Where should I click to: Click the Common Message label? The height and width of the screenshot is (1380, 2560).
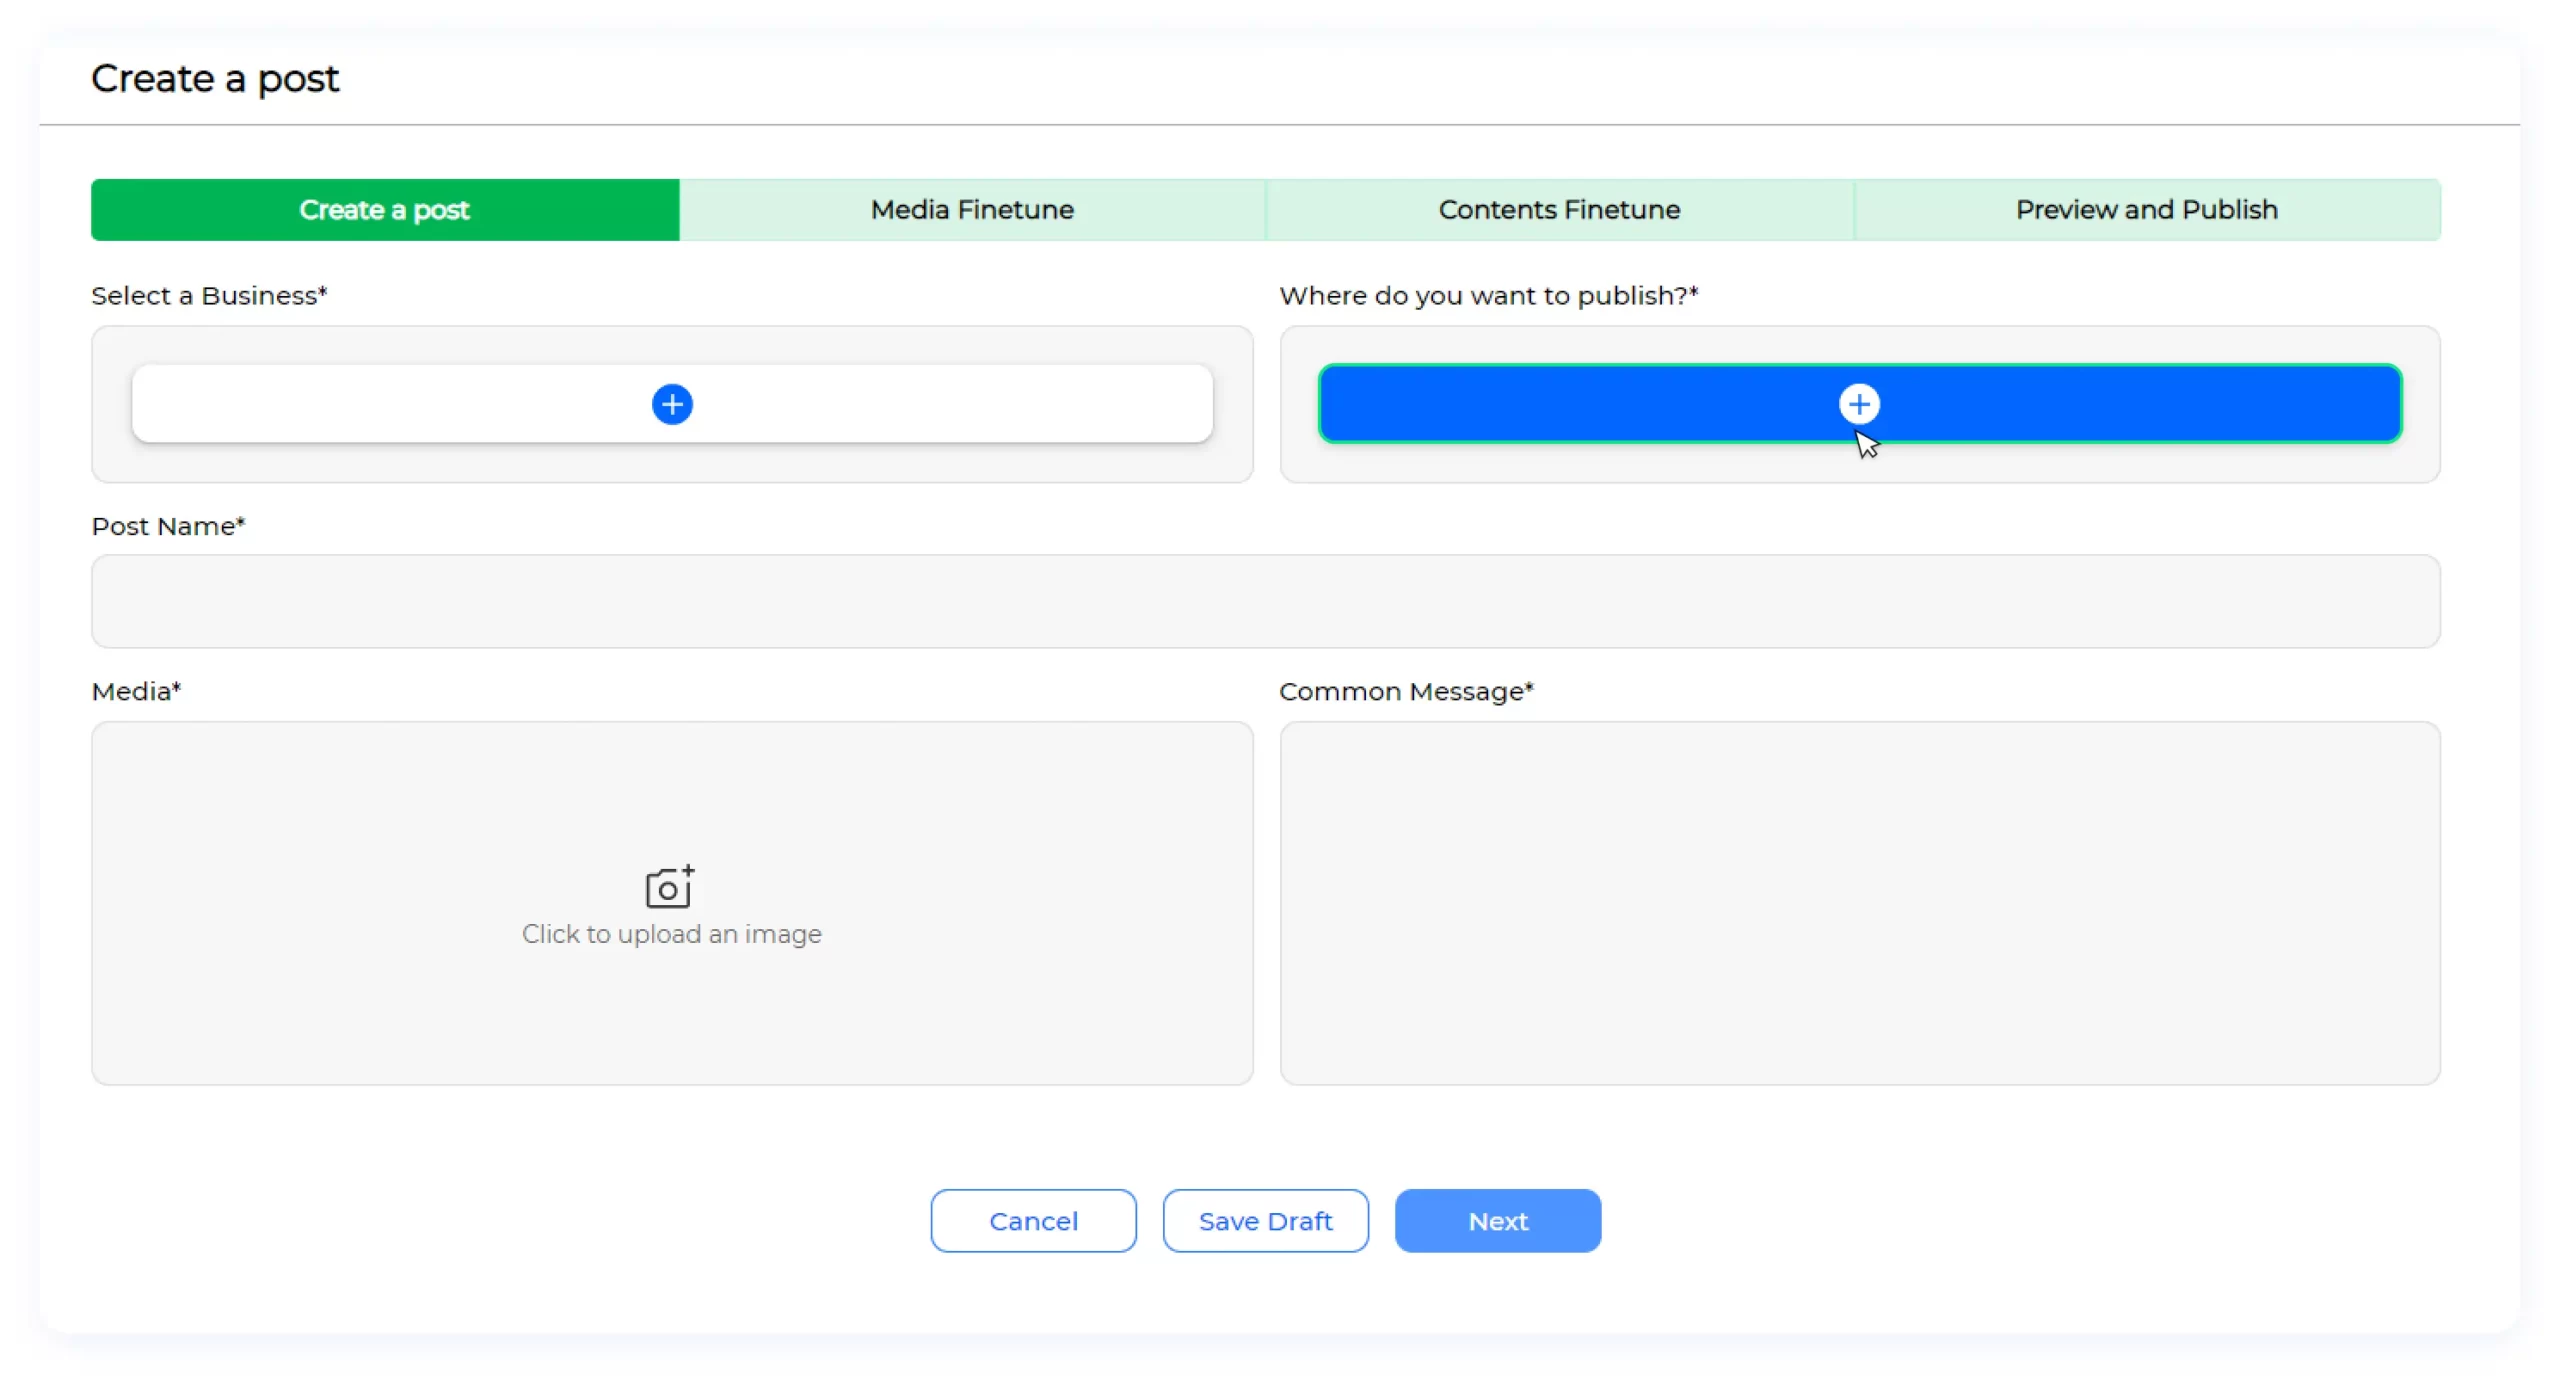1405,691
